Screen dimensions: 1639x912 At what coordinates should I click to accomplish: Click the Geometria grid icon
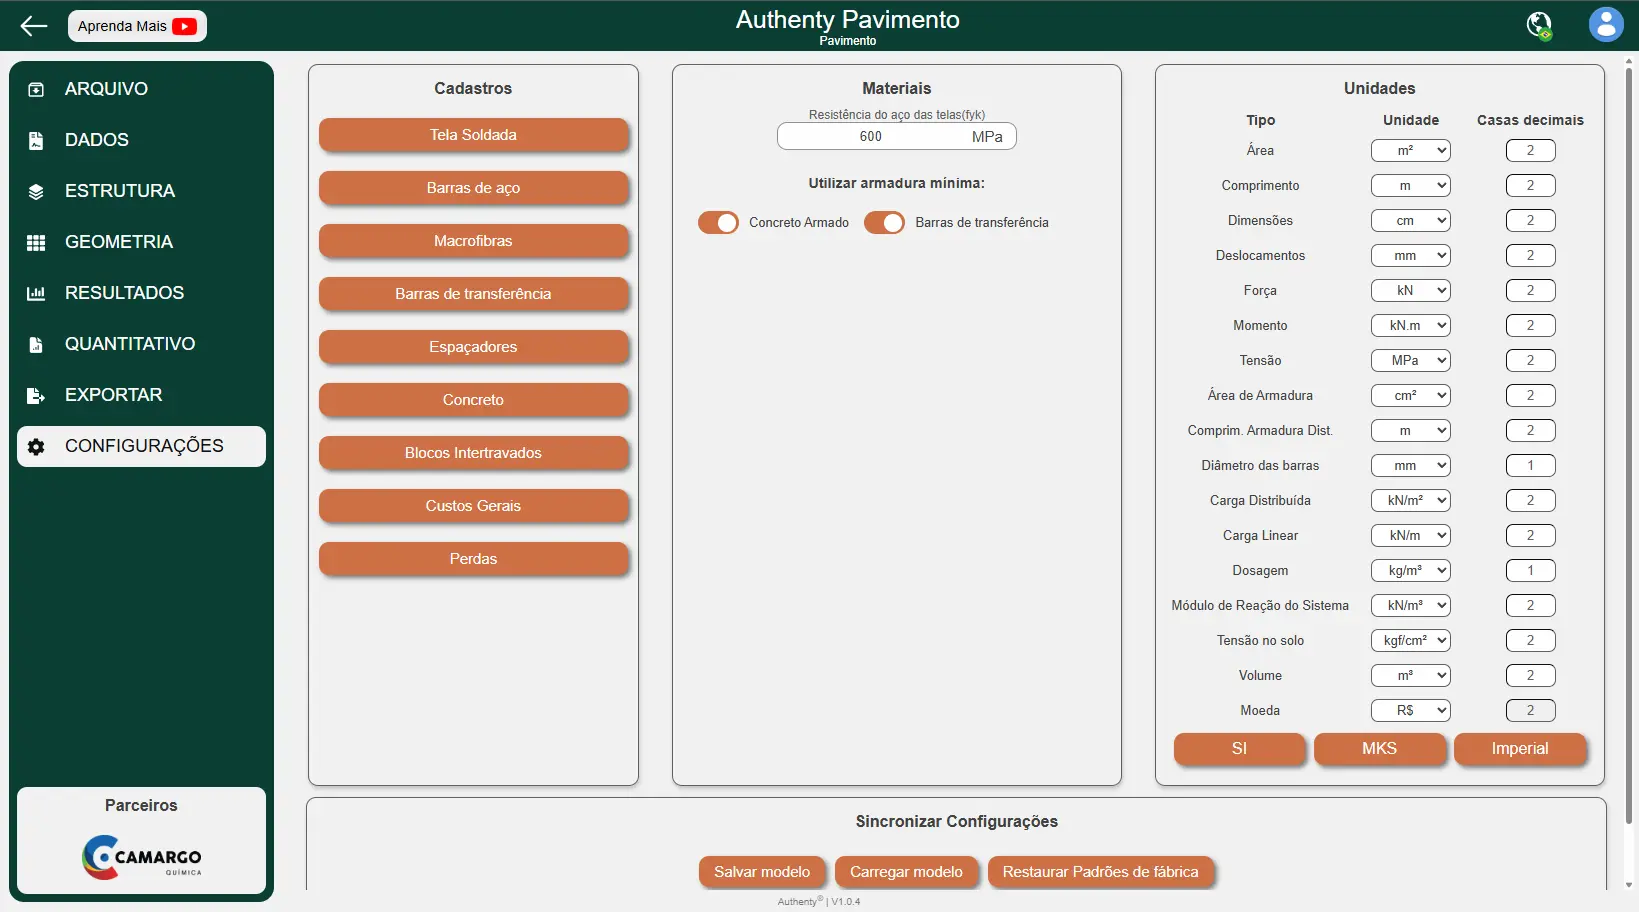coord(36,243)
